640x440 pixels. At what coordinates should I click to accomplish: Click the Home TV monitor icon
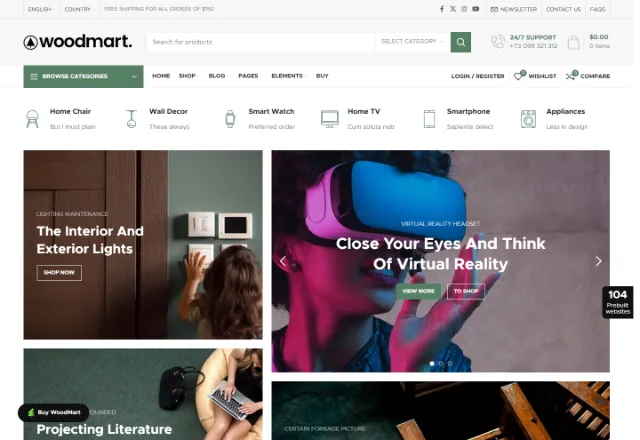click(x=329, y=119)
